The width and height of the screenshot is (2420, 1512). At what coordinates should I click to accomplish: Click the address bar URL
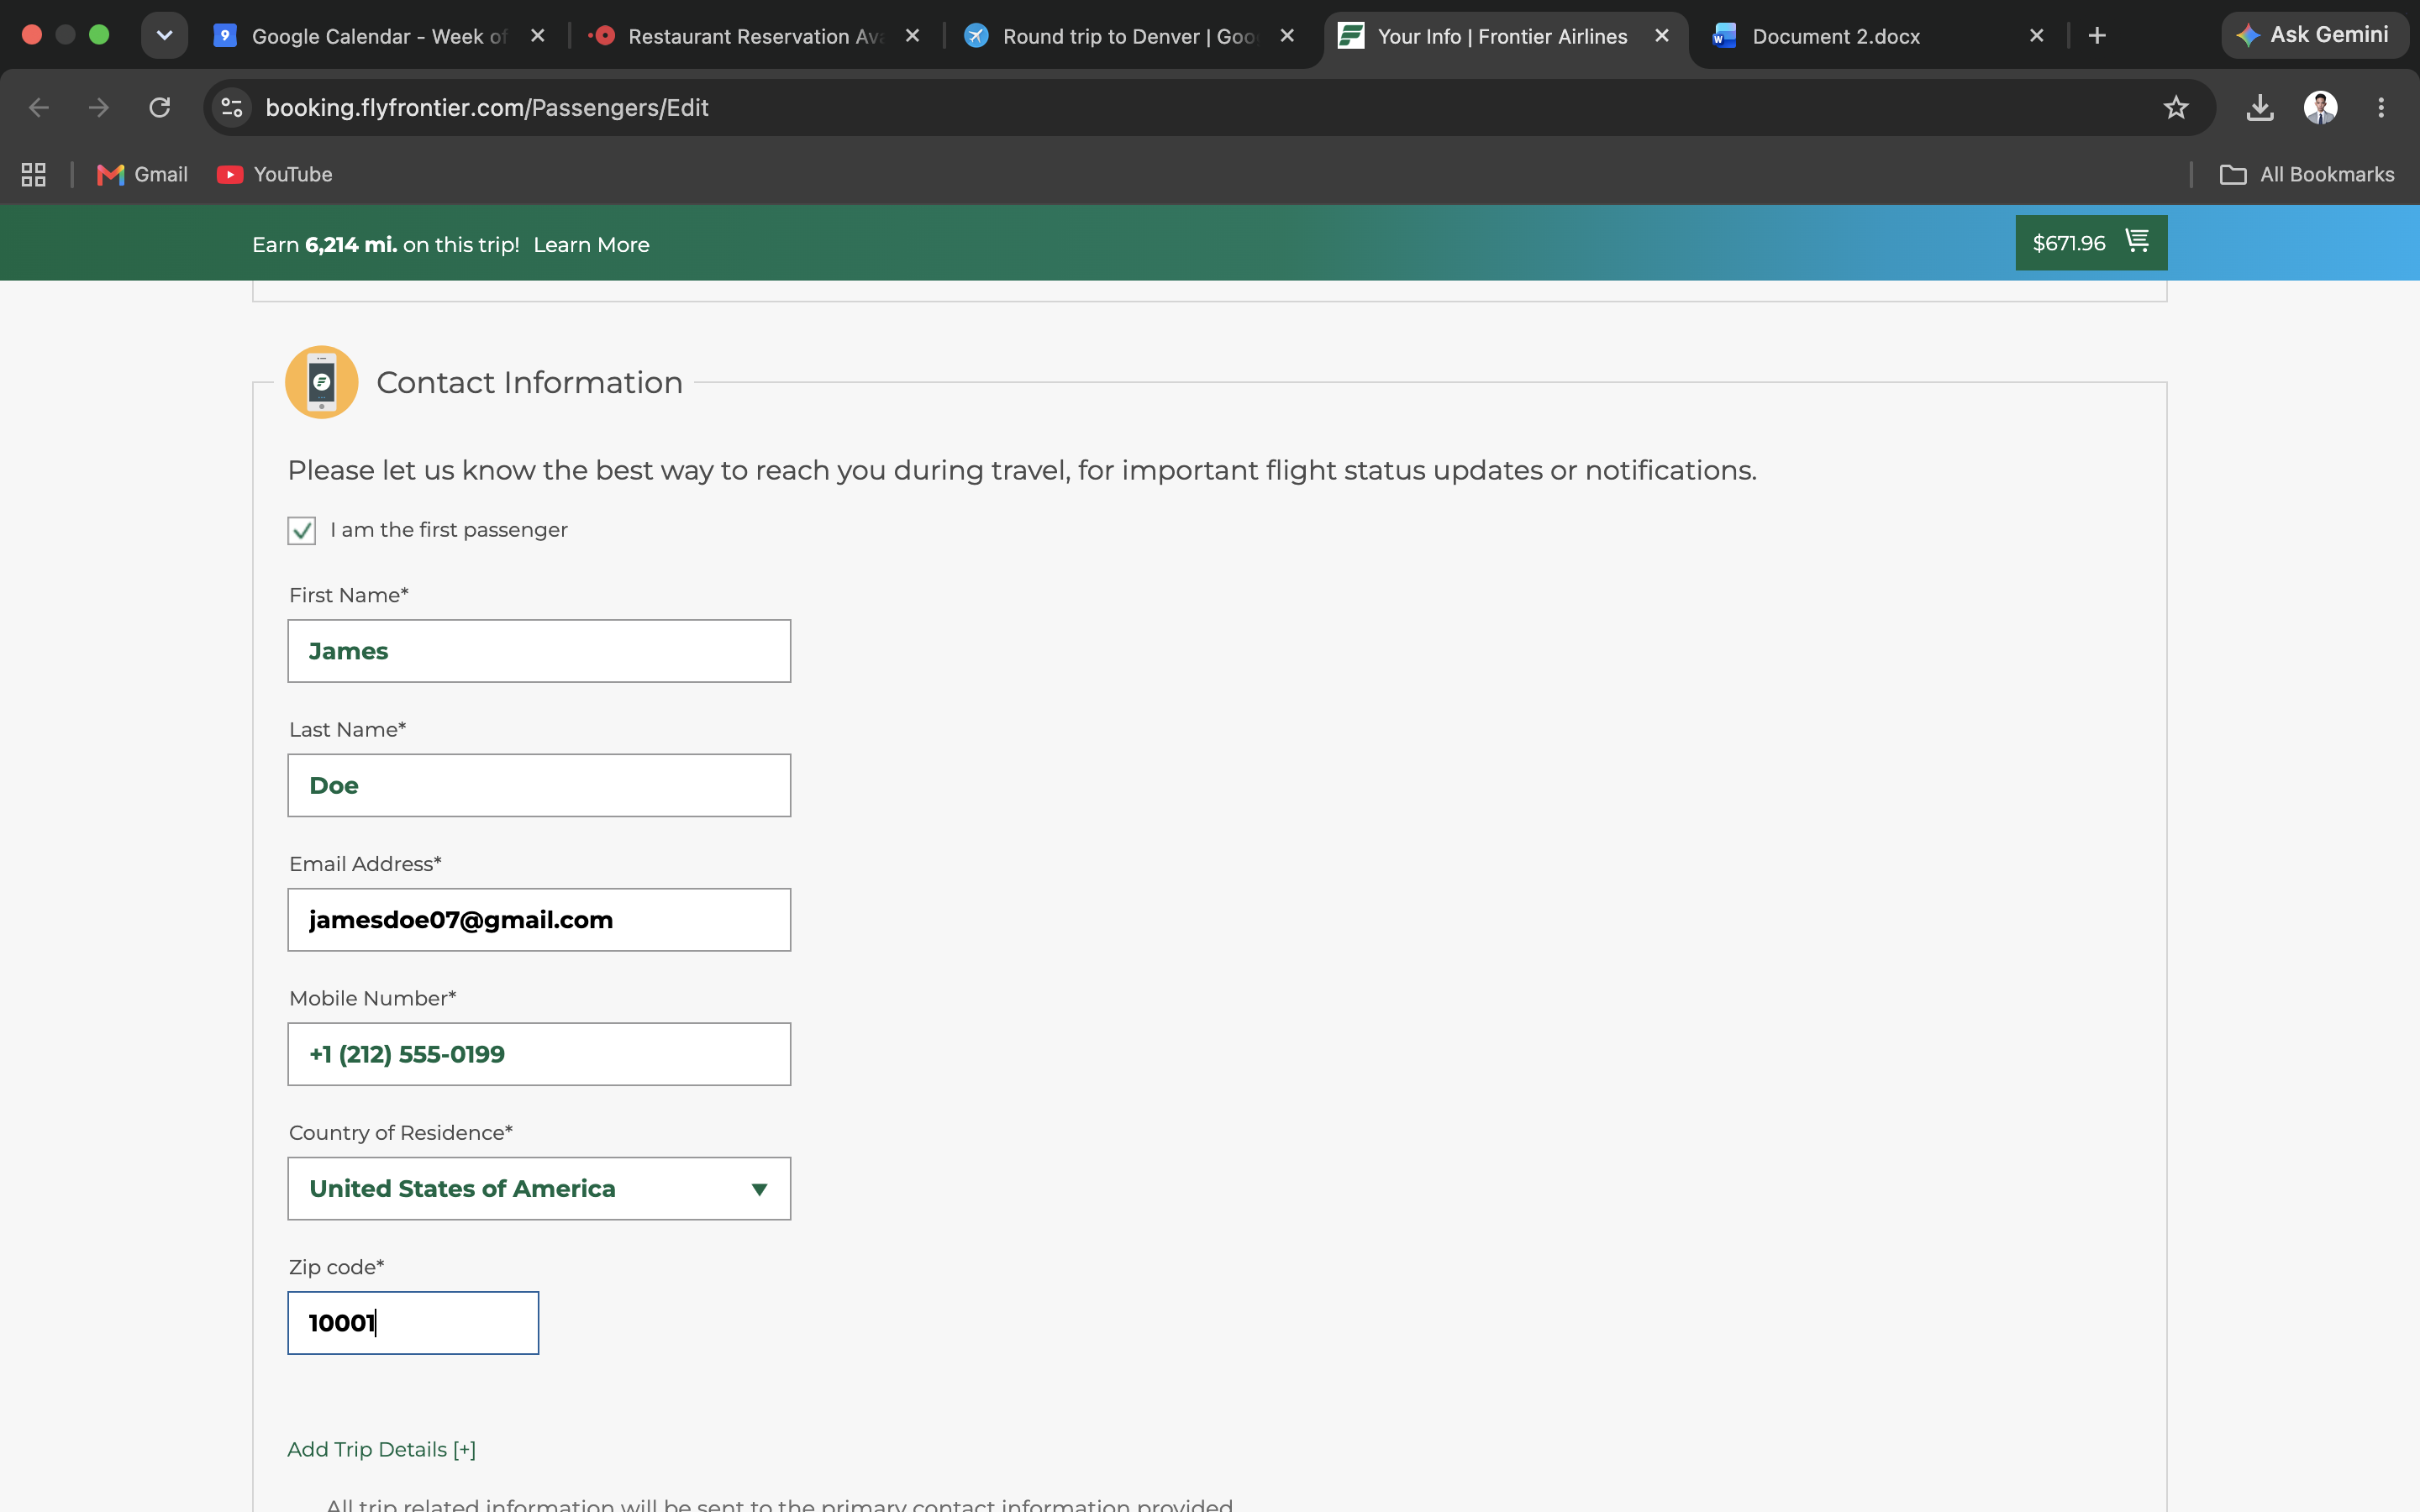487,107
